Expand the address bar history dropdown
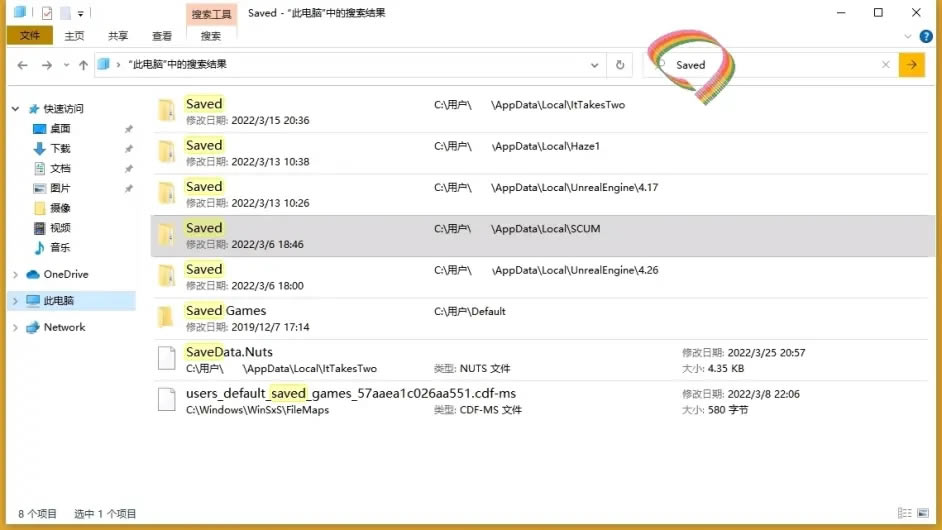Screen dimensions: 942x530 click(594, 65)
